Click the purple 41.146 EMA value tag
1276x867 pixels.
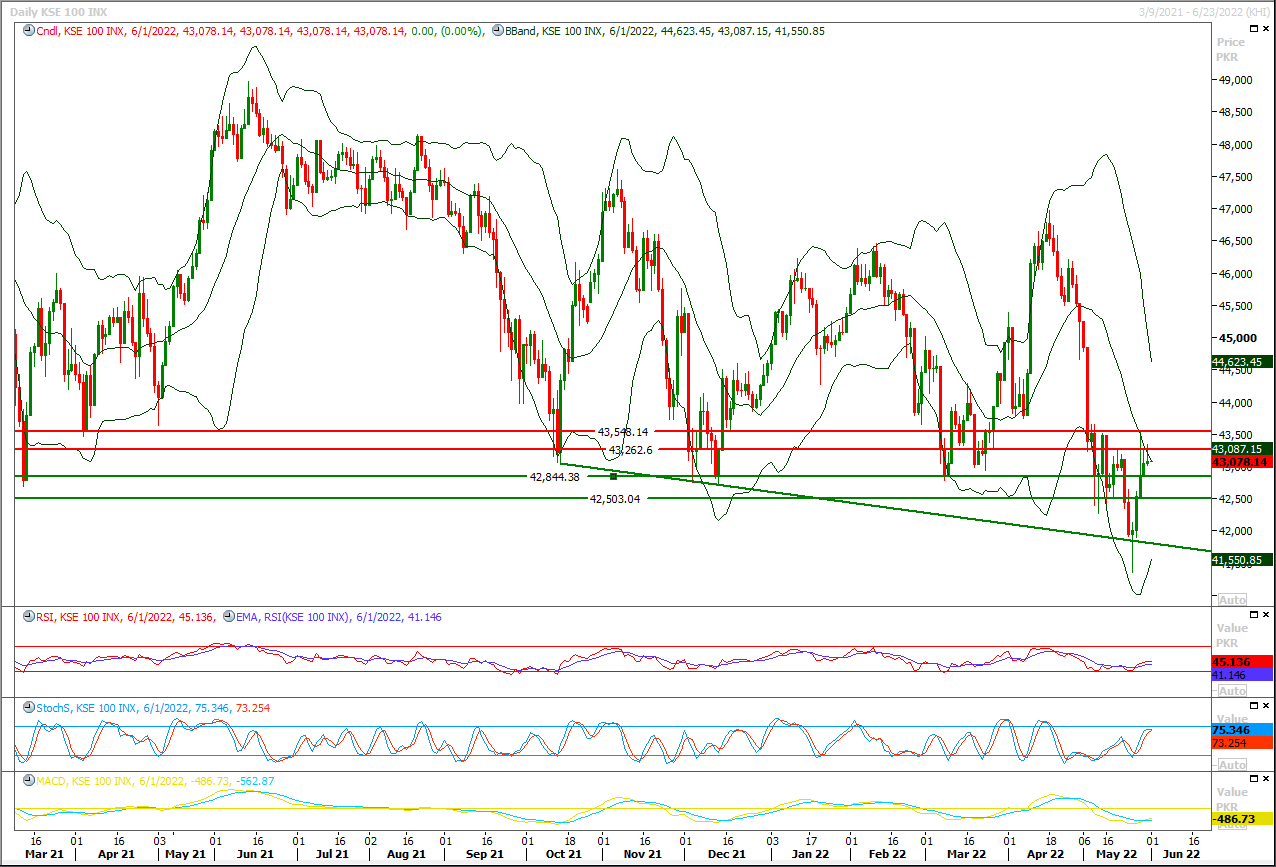tap(1241, 676)
